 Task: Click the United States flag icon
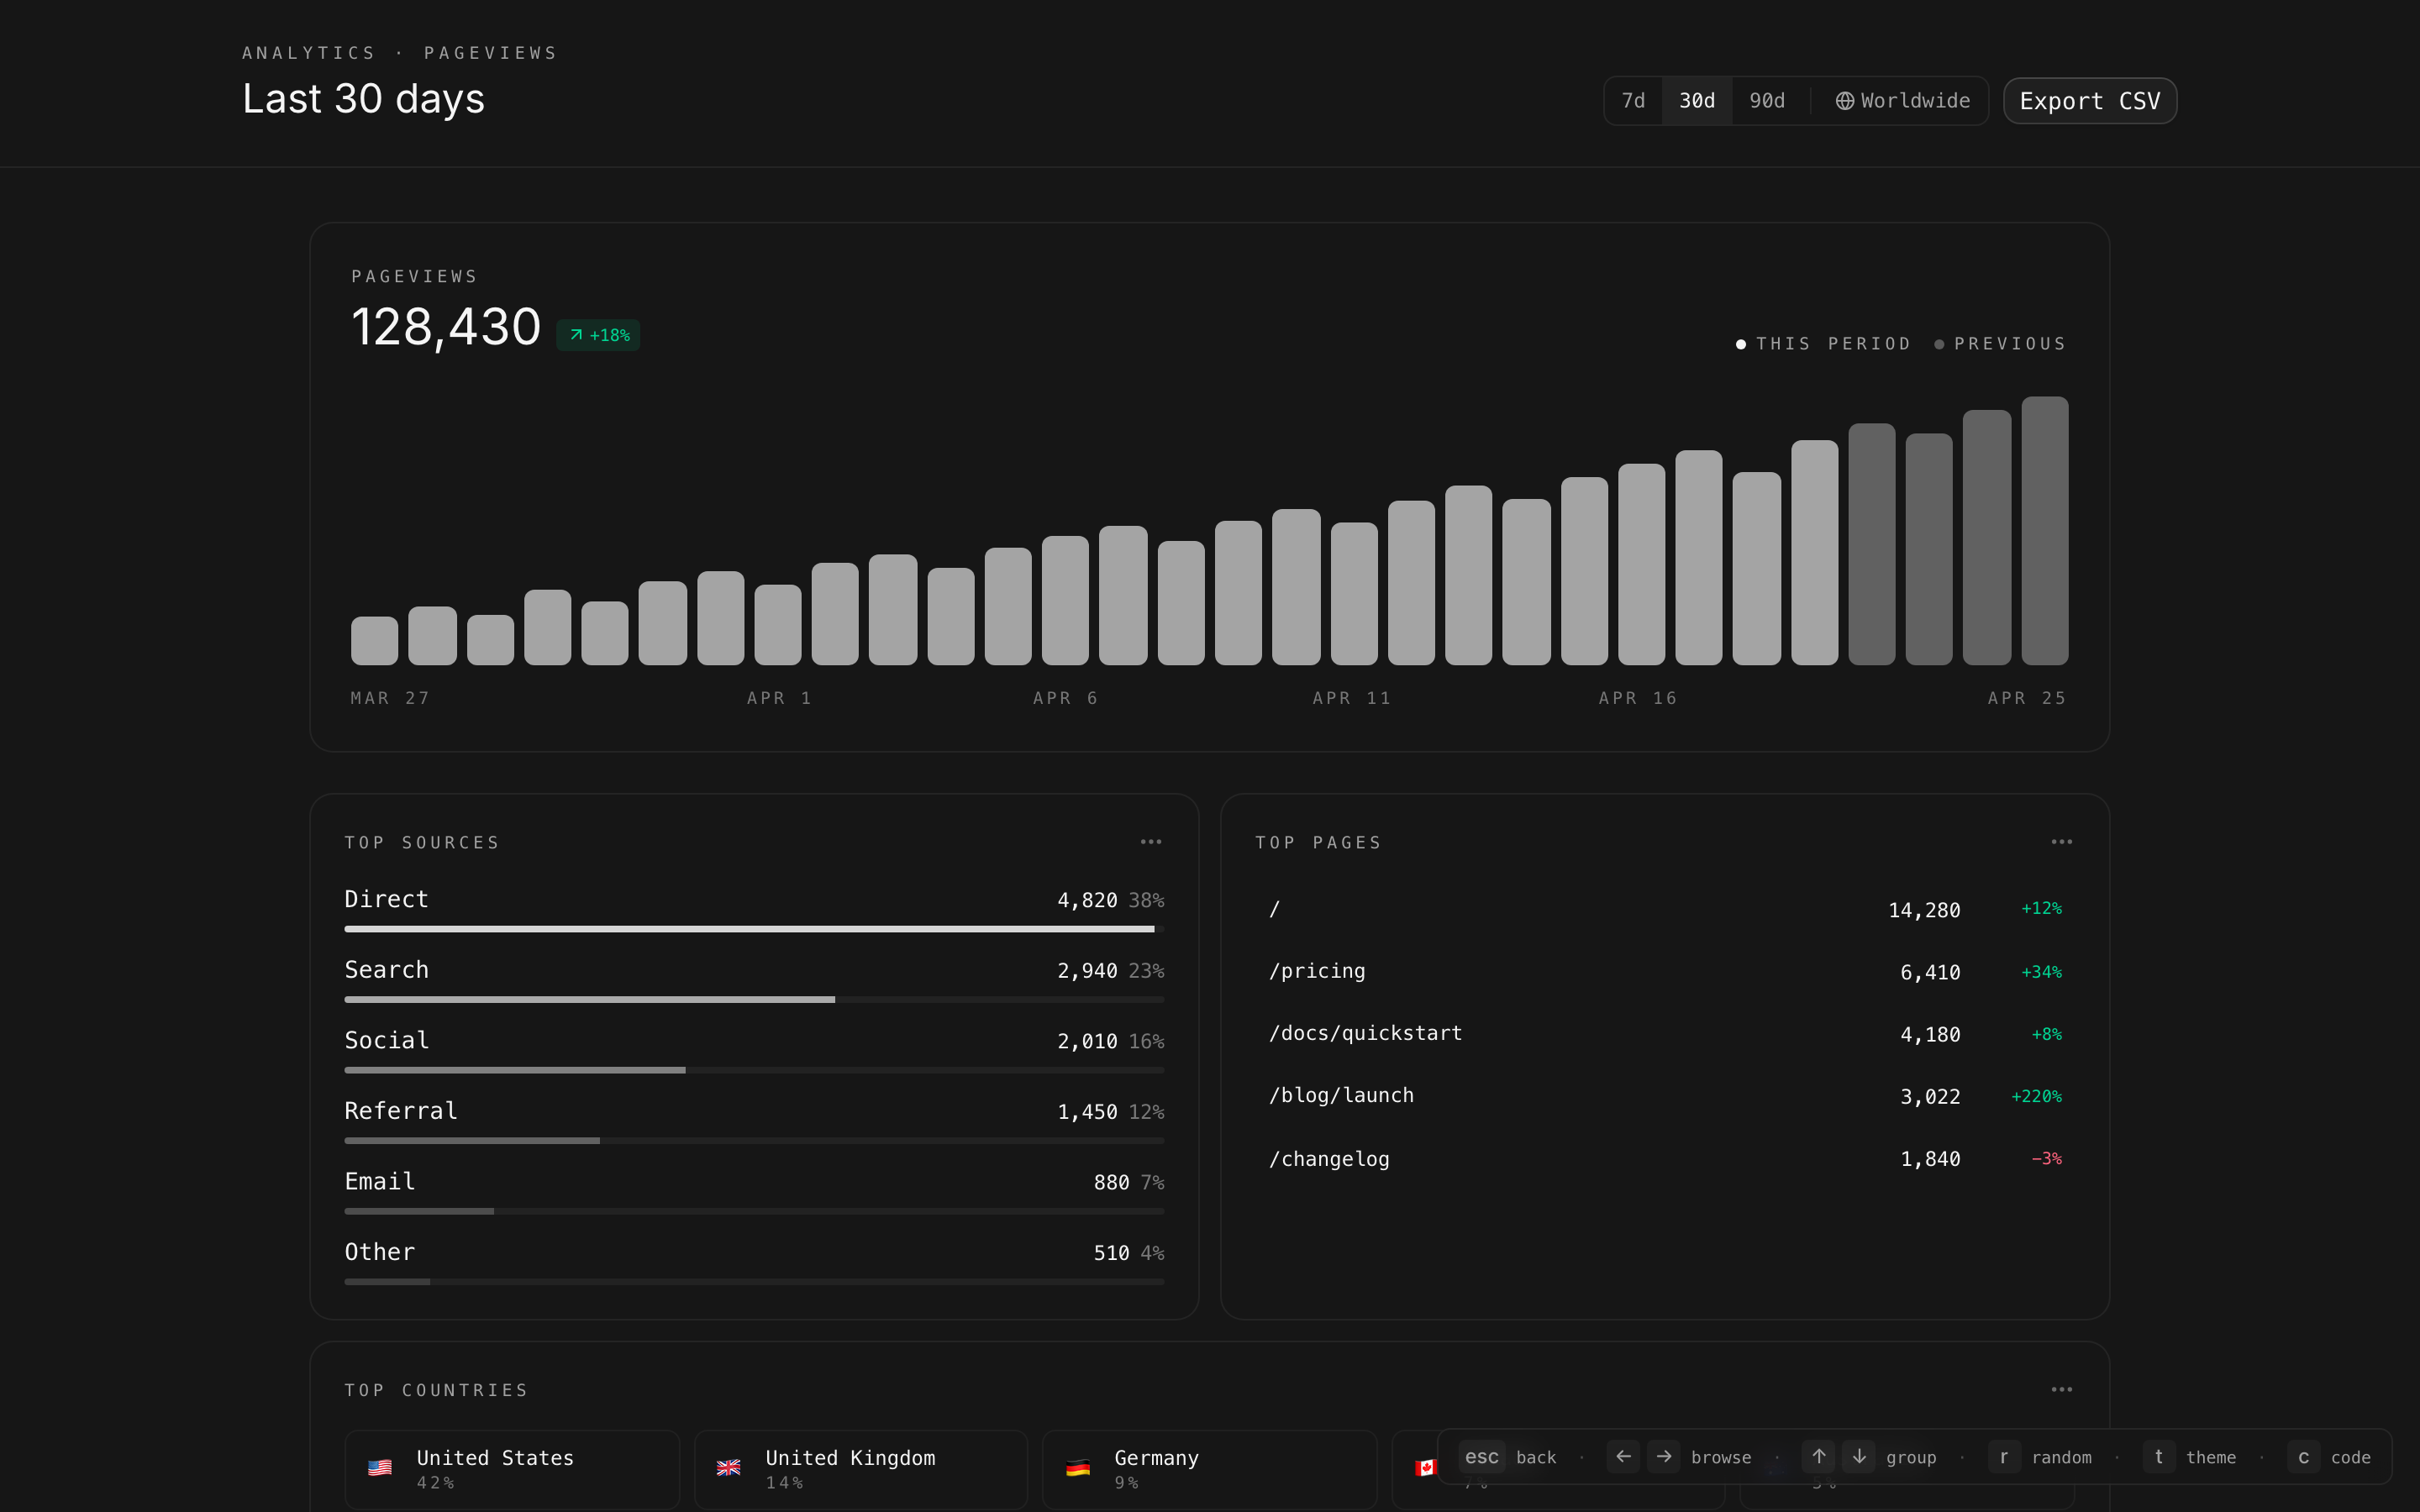(x=380, y=1468)
